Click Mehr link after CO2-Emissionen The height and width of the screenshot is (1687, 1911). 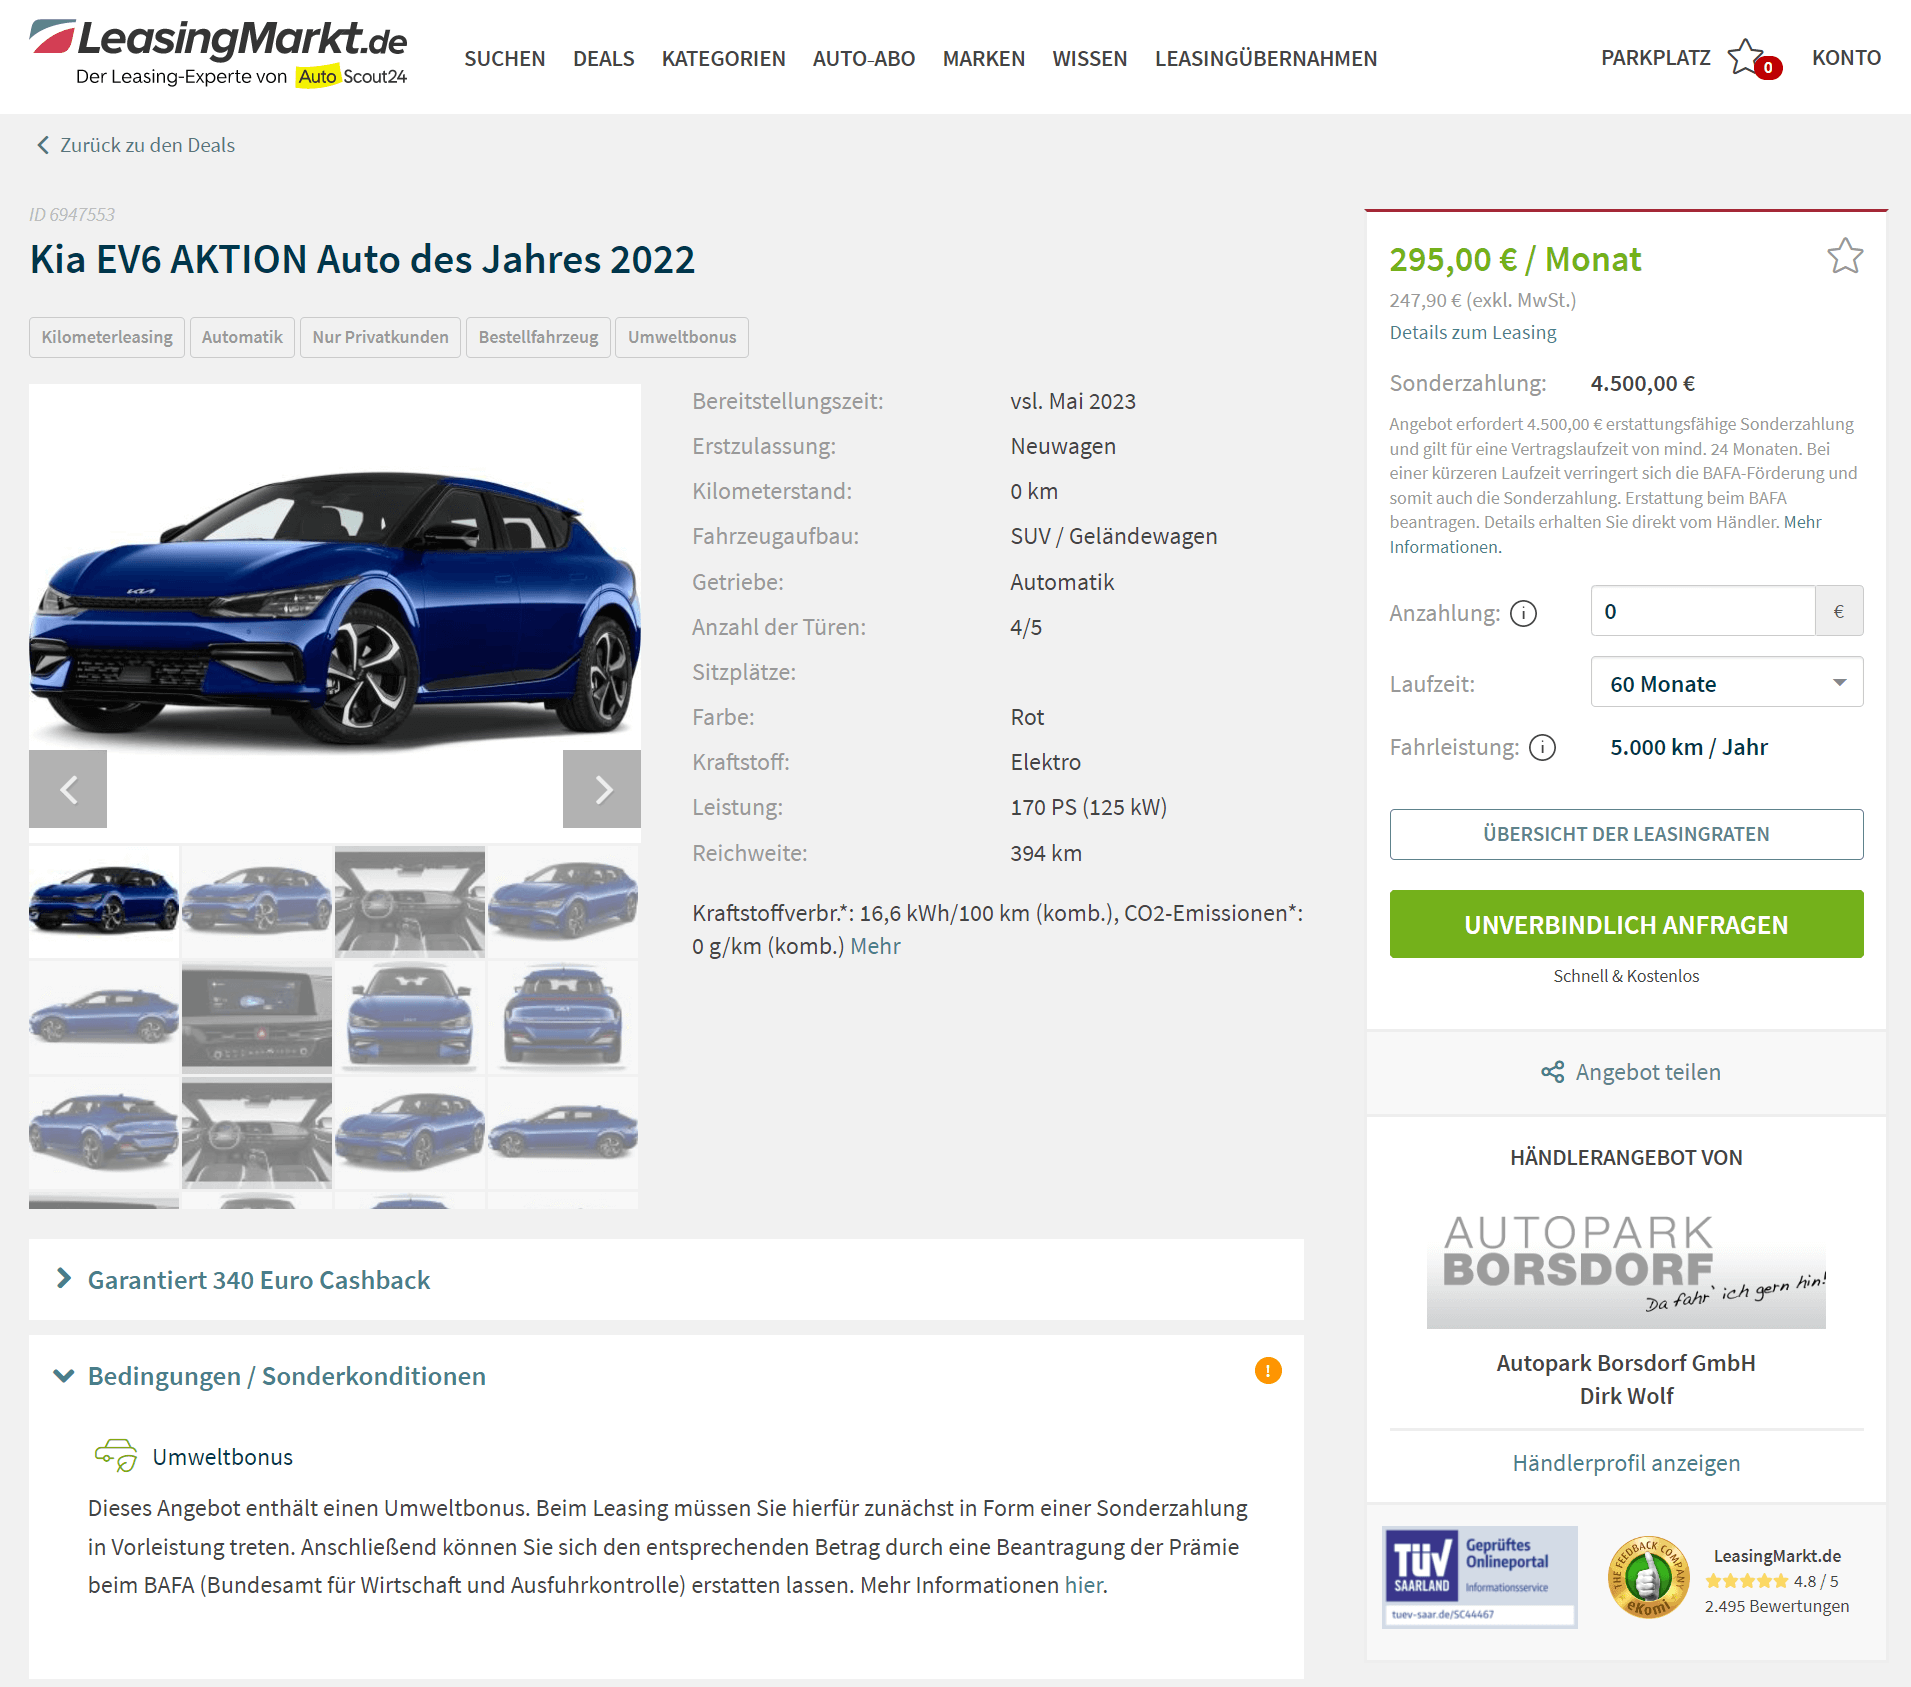[x=875, y=946]
